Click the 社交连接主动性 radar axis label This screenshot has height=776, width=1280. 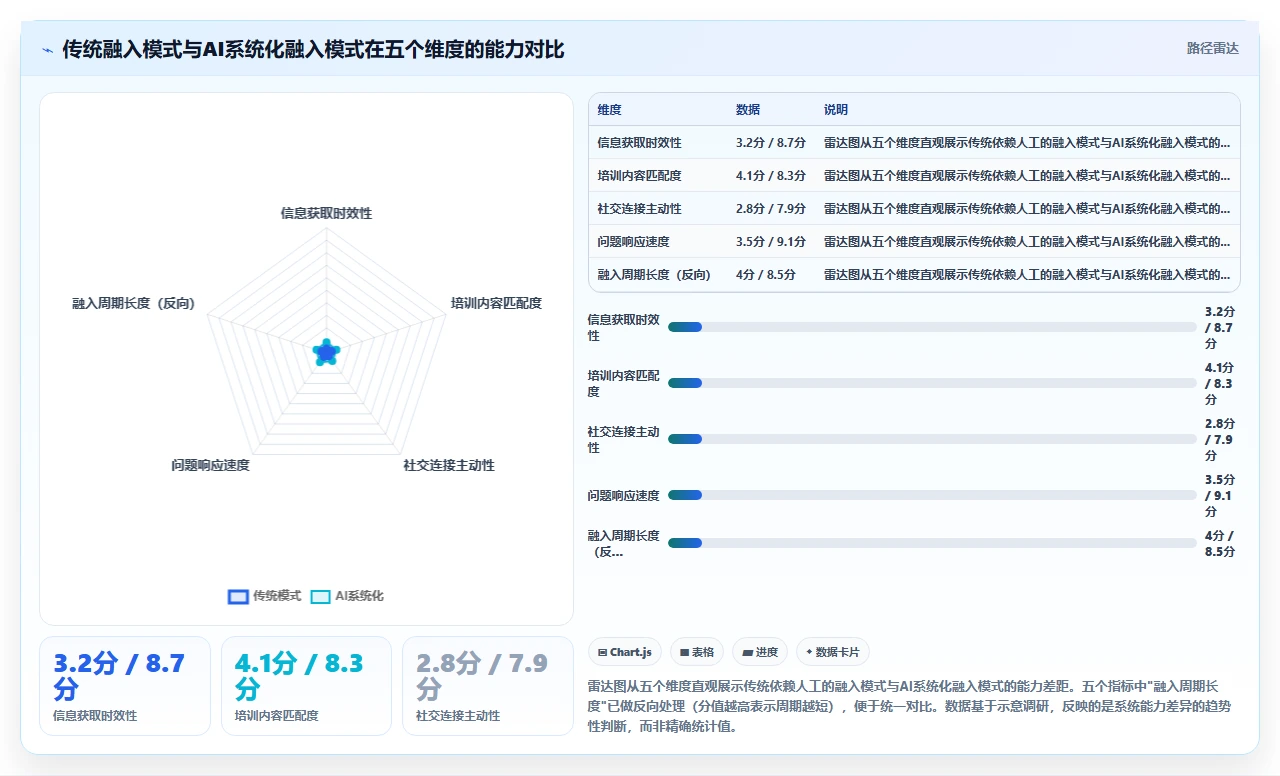tap(449, 465)
